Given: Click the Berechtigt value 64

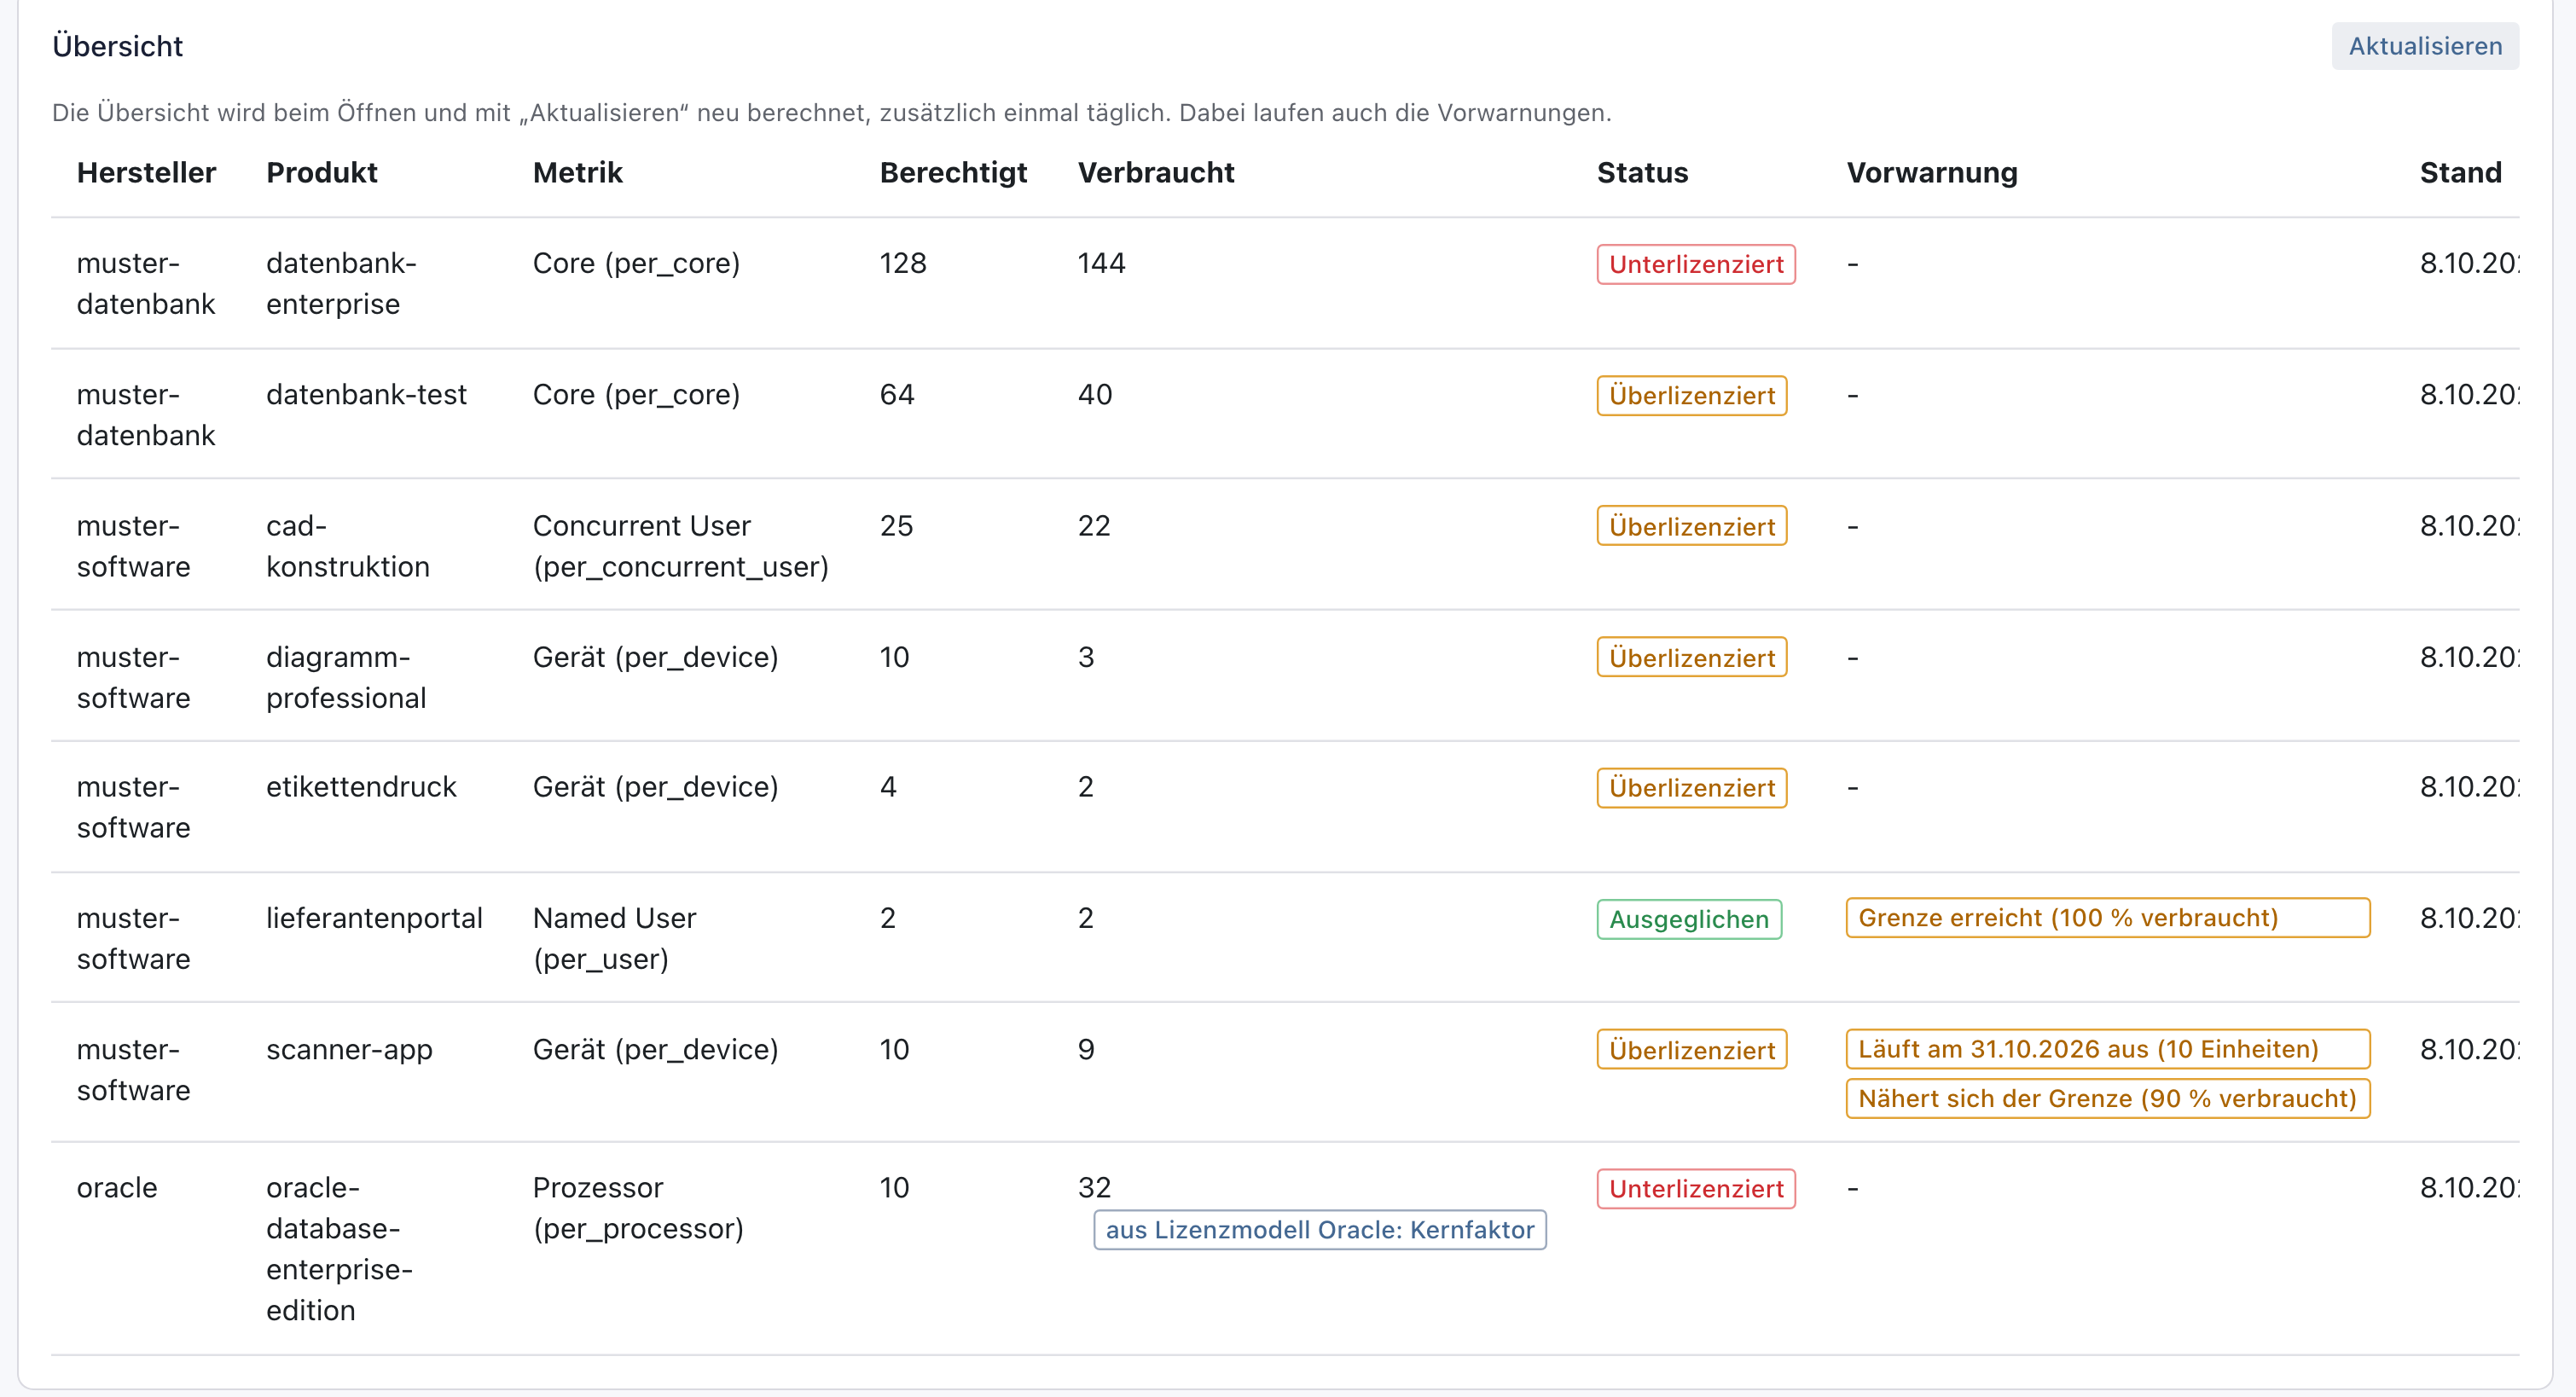Looking at the screenshot, I should (x=896, y=394).
